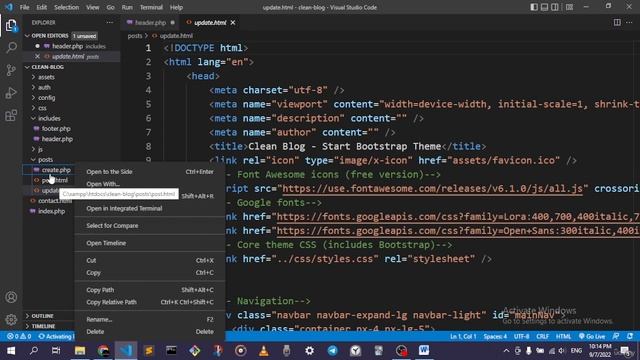The width and height of the screenshot is (640, 360).
Task: Toggle the secondary side bar layout icon
Action: (x=555, y=7)
